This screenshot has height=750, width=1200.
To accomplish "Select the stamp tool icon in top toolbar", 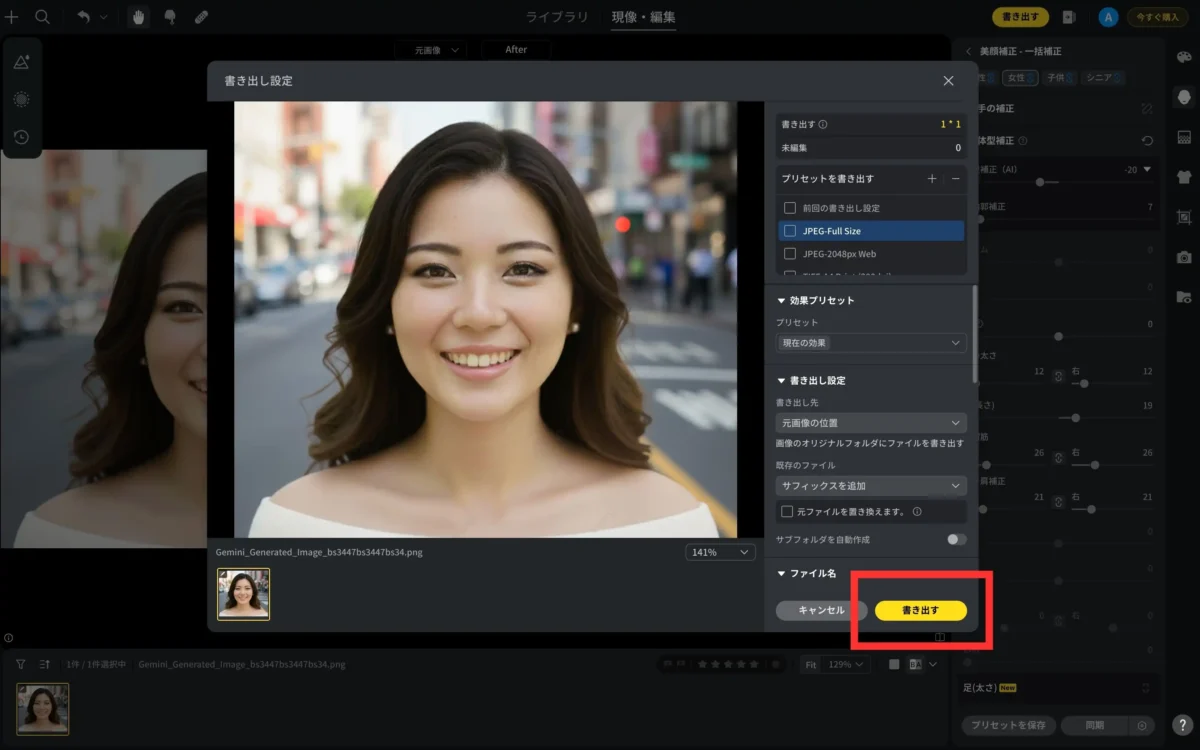I will [169, 17].
